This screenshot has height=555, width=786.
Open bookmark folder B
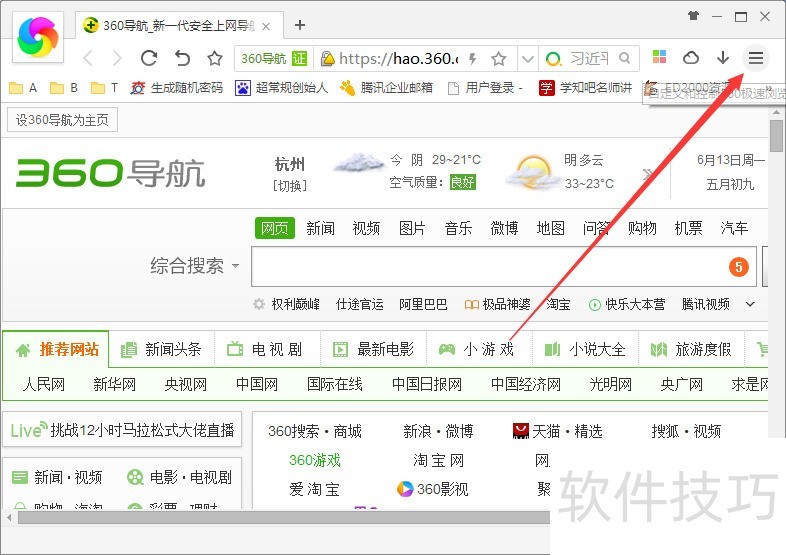point(64,88)
